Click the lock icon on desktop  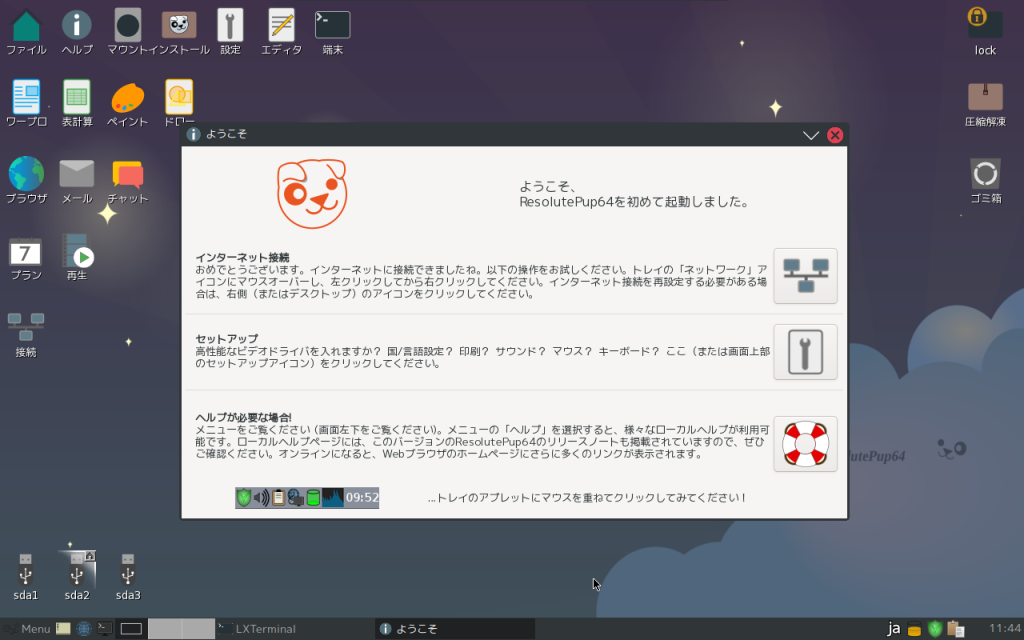click(985, 26)
